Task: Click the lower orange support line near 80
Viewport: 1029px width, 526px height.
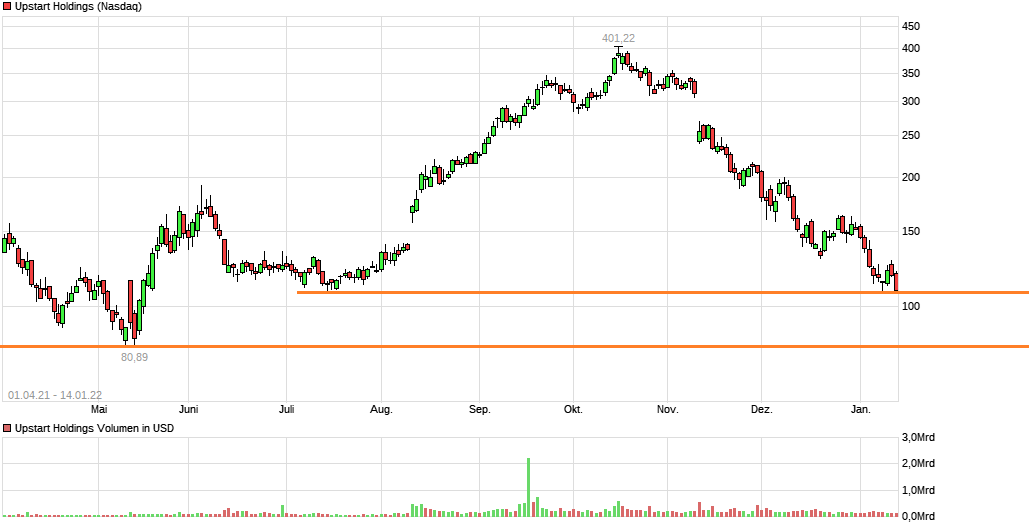Action: click(514, 346)
